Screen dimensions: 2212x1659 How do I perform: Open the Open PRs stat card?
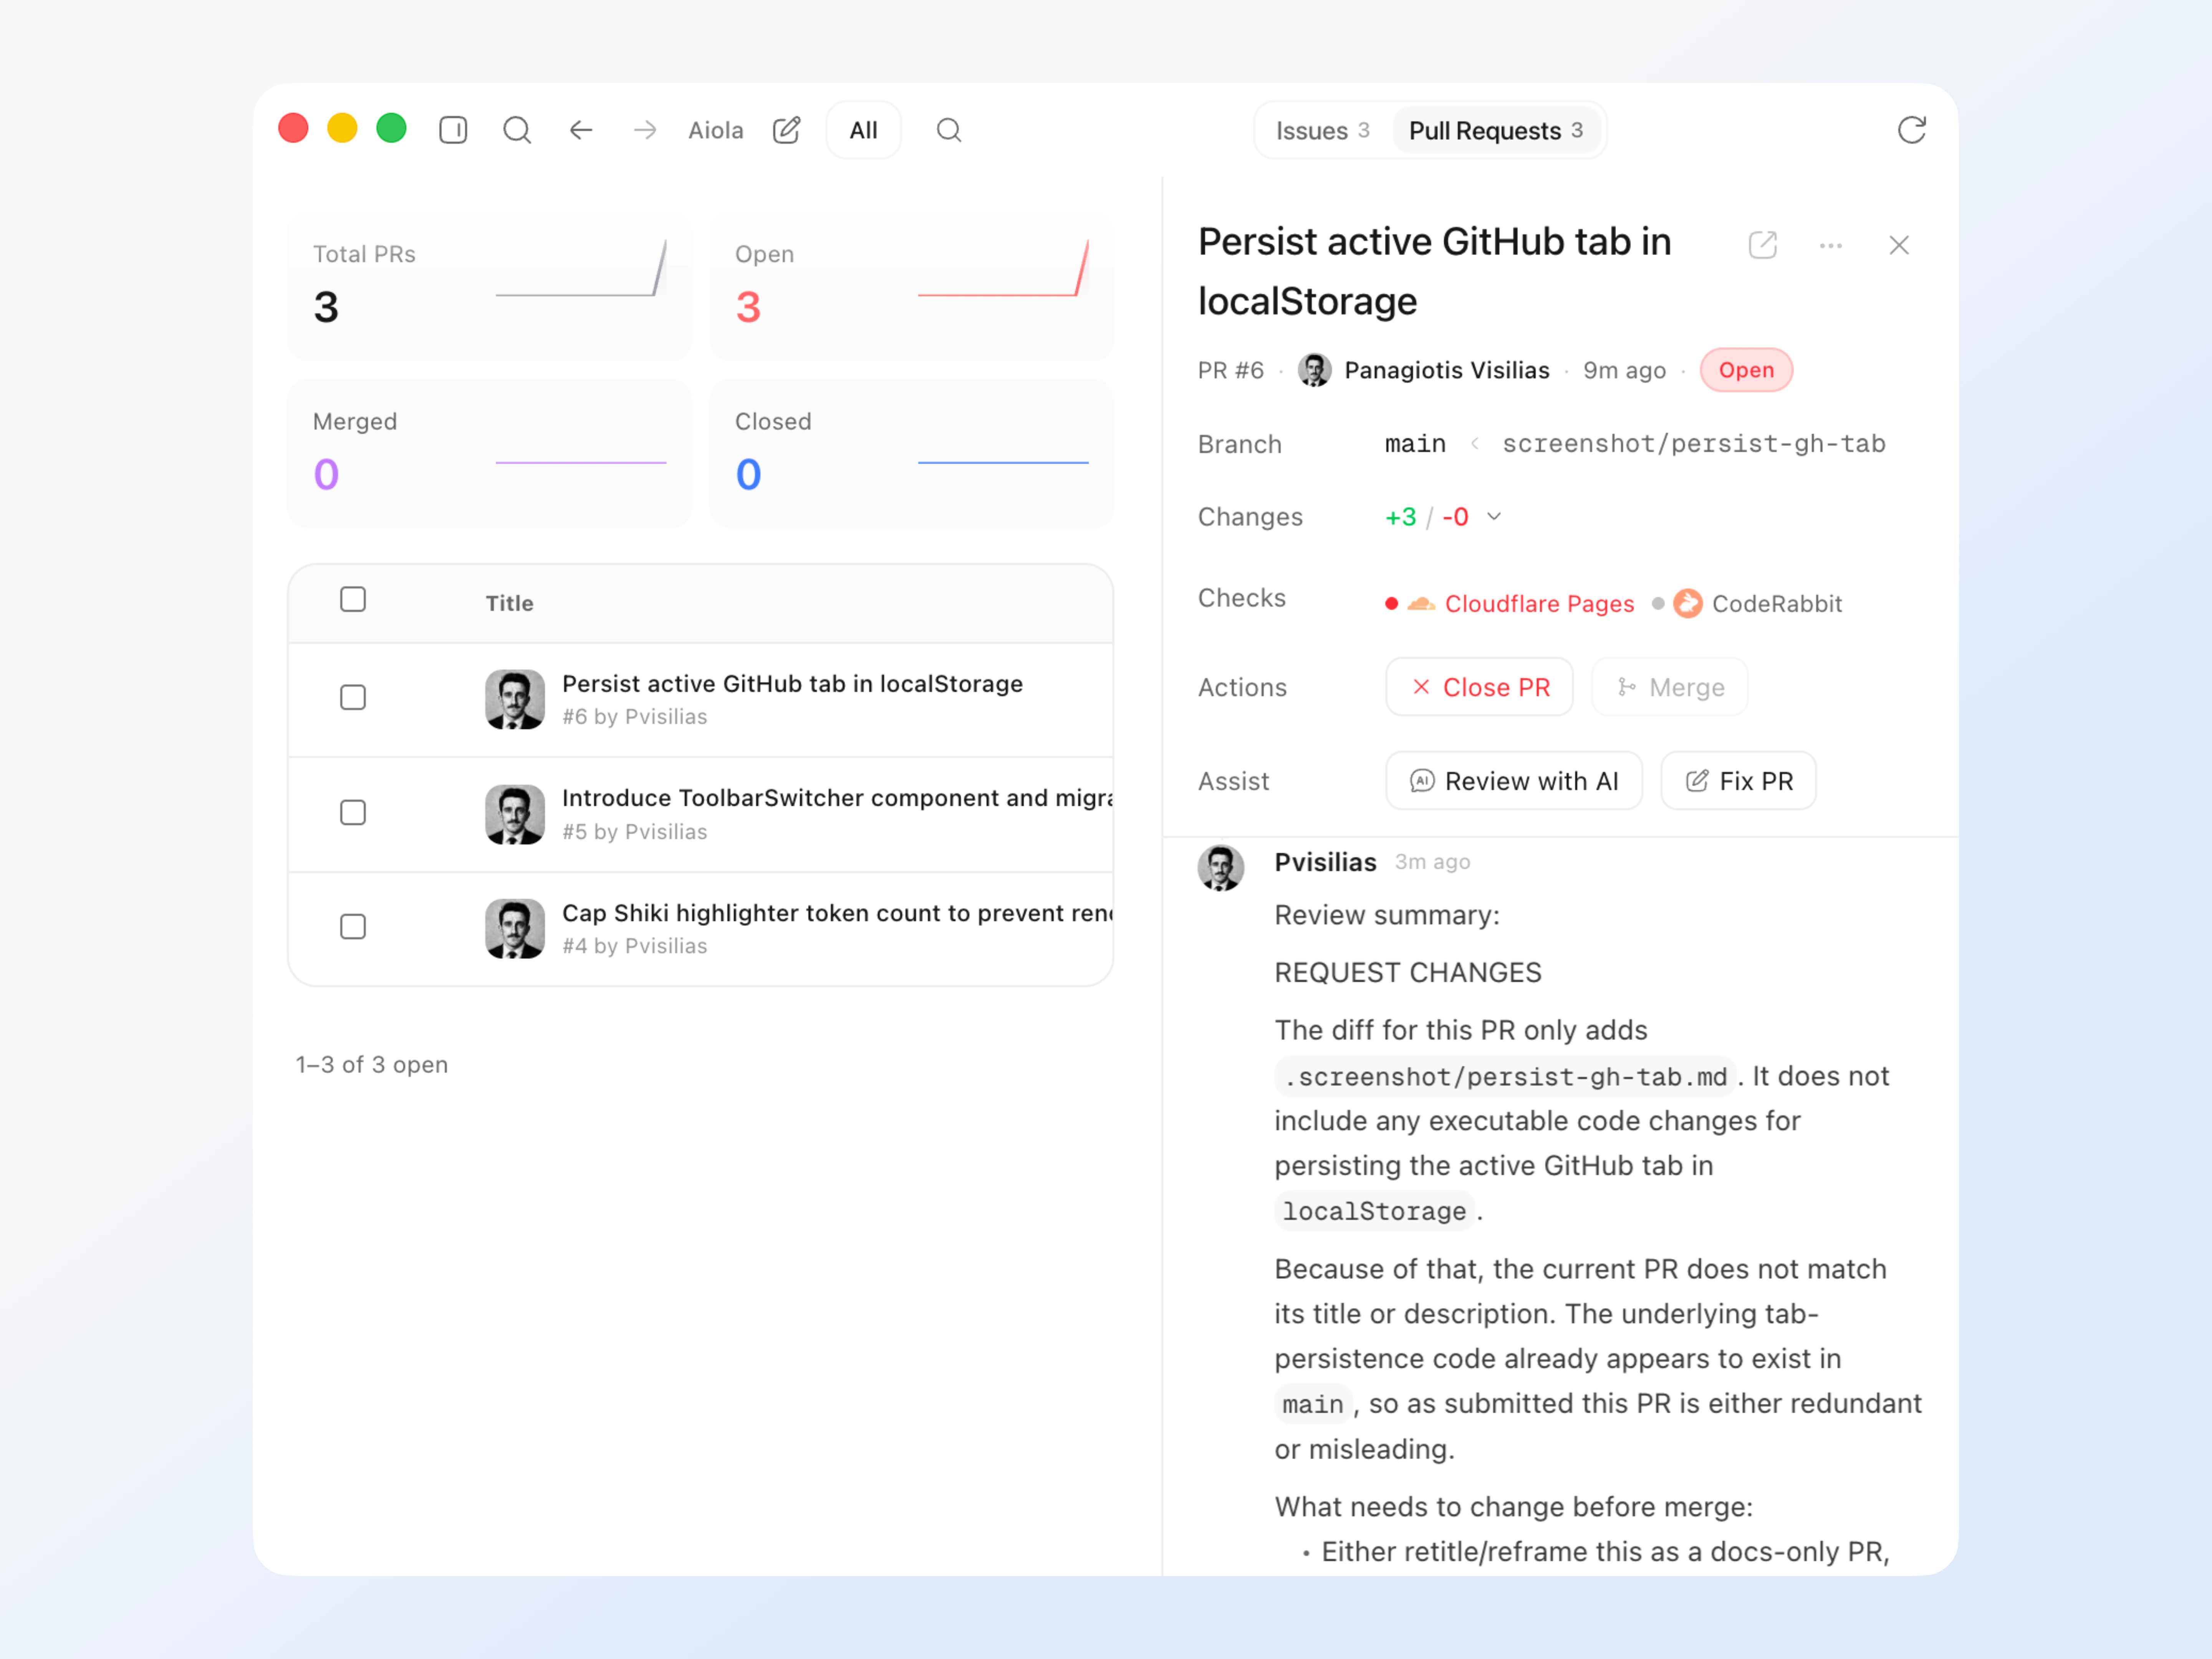tap(911, 286)
